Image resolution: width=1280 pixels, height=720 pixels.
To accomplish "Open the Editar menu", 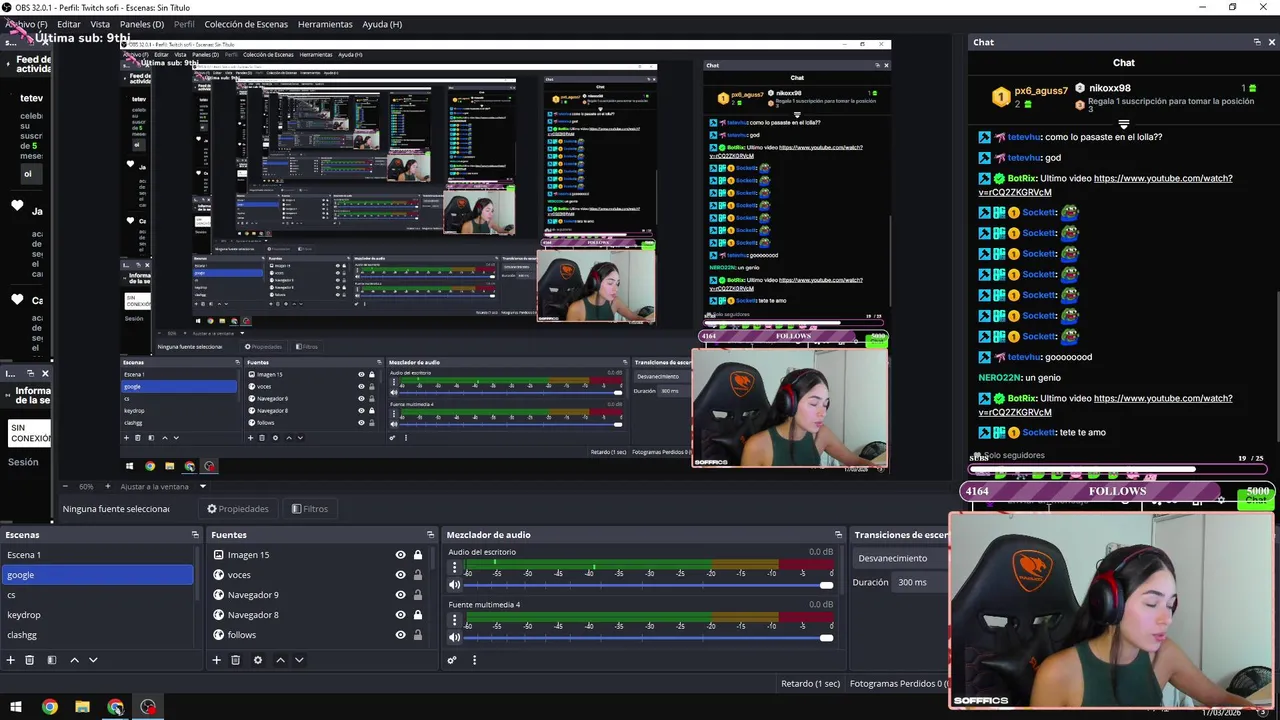I will pyautogui.click(x=69, y=24).
